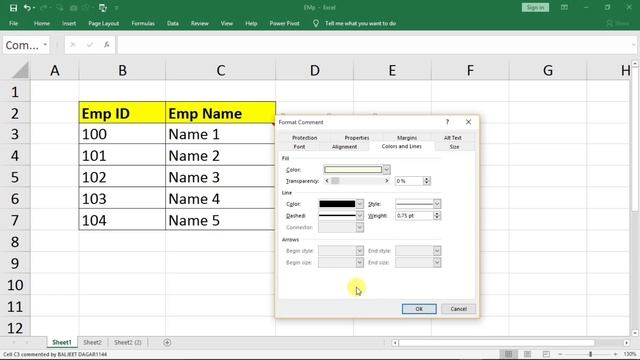Screen dimensions: 640x360
Task: Switch to Sheet2 (2) tab
Action: coord(128,342)
